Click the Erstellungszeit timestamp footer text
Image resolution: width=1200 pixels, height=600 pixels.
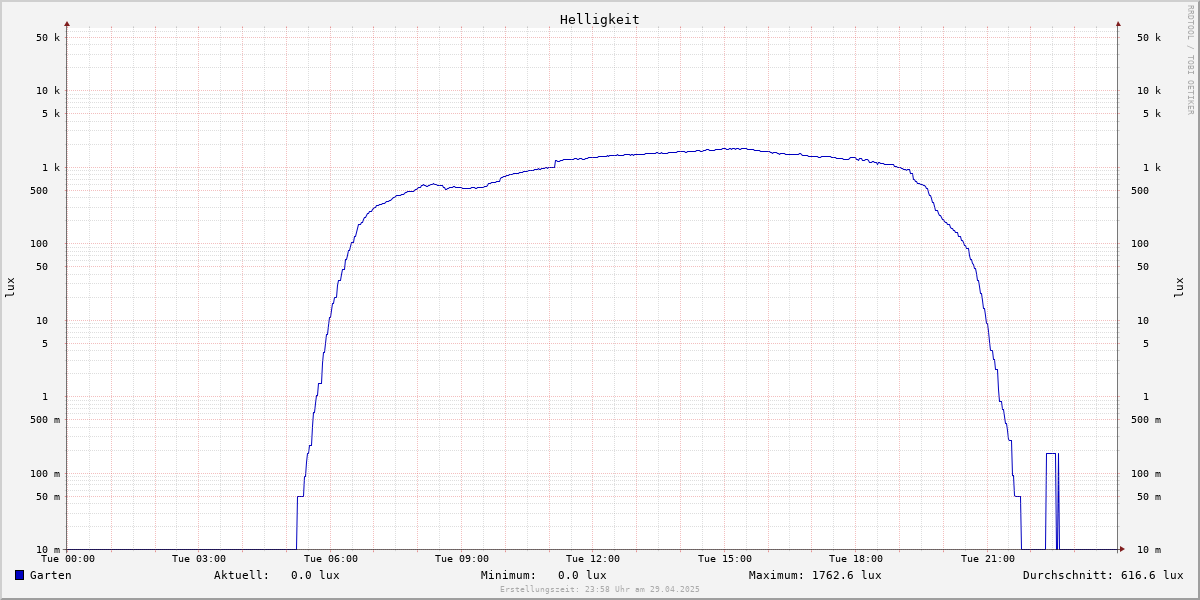(600, 589)
